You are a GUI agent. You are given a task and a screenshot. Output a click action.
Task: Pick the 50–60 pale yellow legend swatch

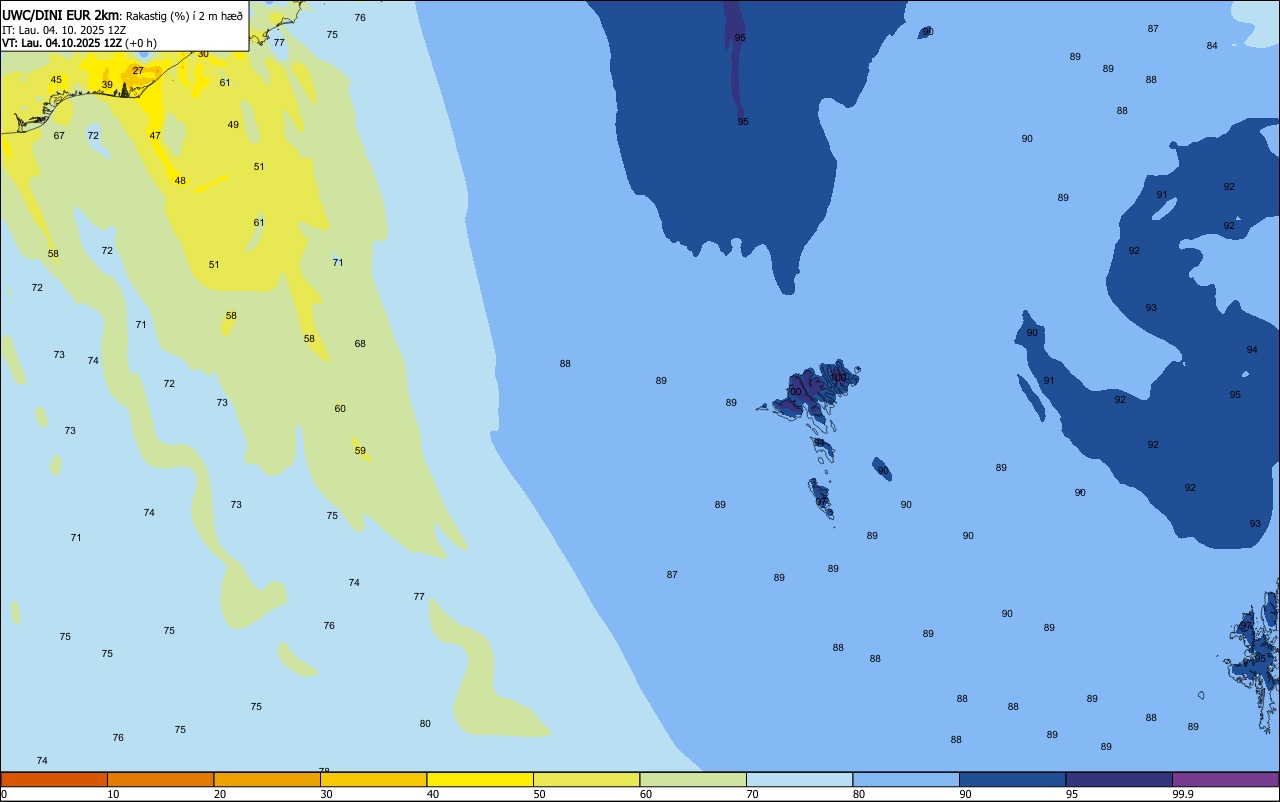click(586, 779)
